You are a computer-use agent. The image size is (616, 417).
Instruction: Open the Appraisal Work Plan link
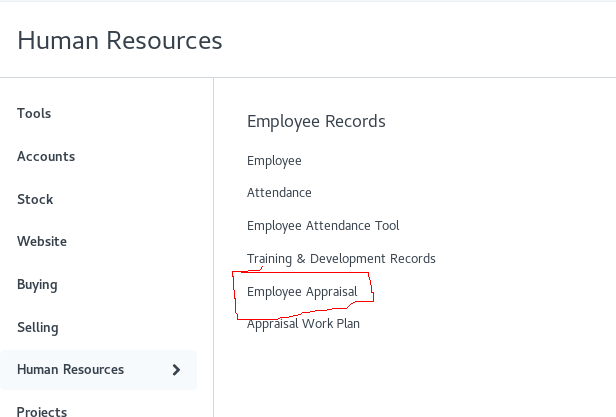click(303, 324)
